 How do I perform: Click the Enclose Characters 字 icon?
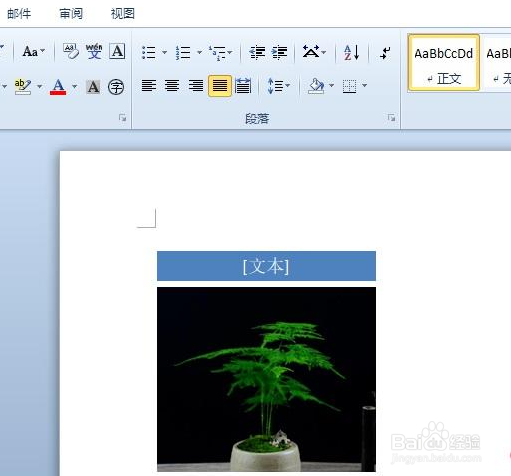click(x=116, y=87)
